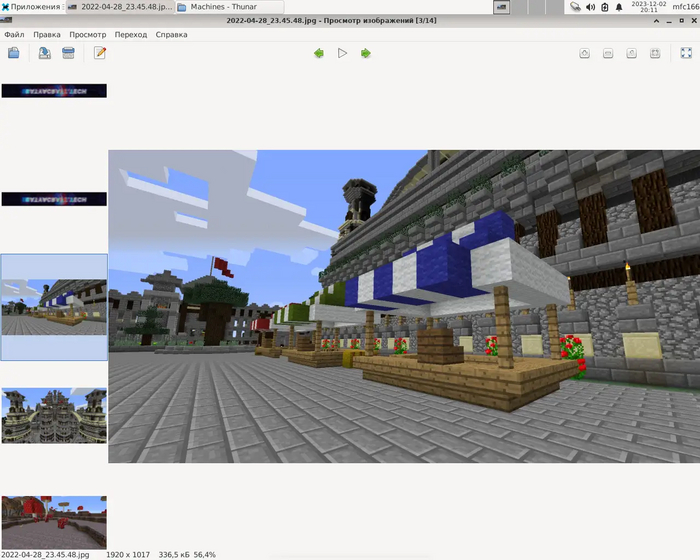Select active workspace in workspace switcher

(x=501, y=7)
